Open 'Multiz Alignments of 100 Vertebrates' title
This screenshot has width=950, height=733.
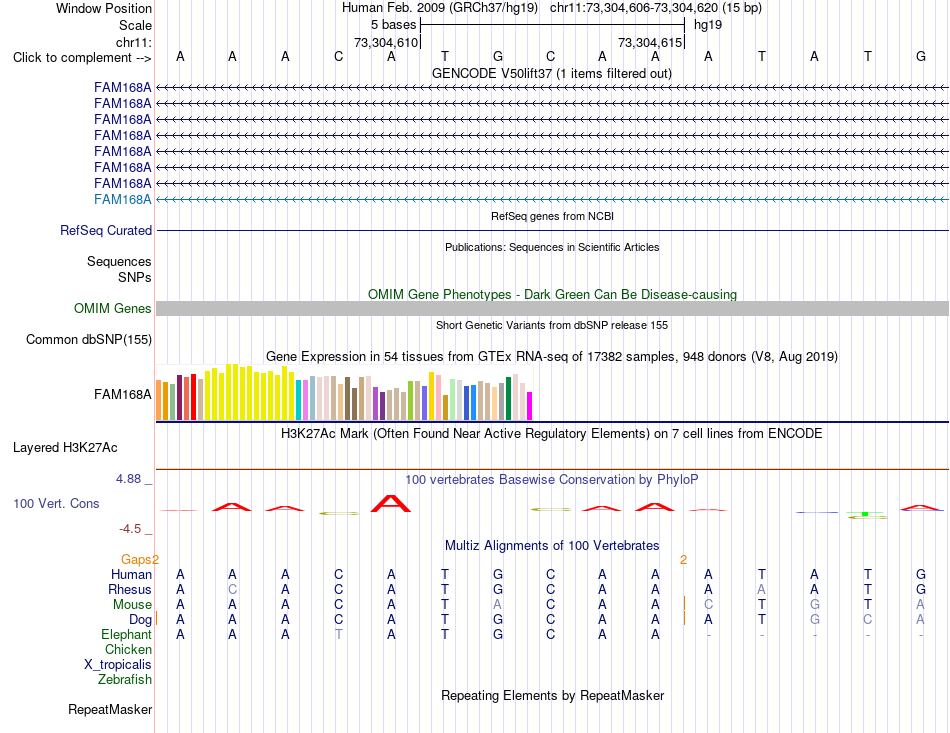pyautogui.click(x=552, y=545)
